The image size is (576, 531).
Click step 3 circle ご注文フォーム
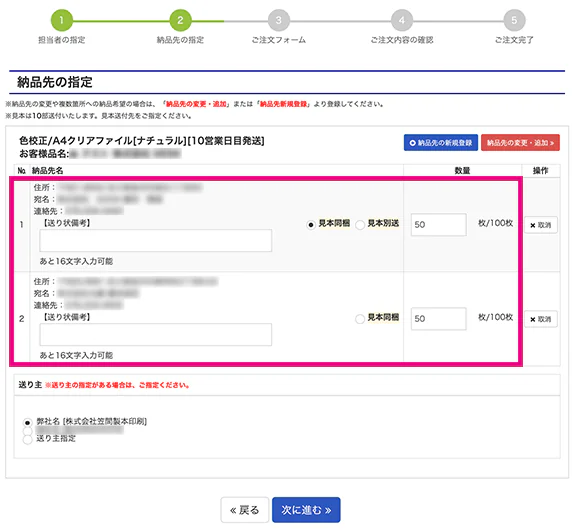tap(278, 20)
